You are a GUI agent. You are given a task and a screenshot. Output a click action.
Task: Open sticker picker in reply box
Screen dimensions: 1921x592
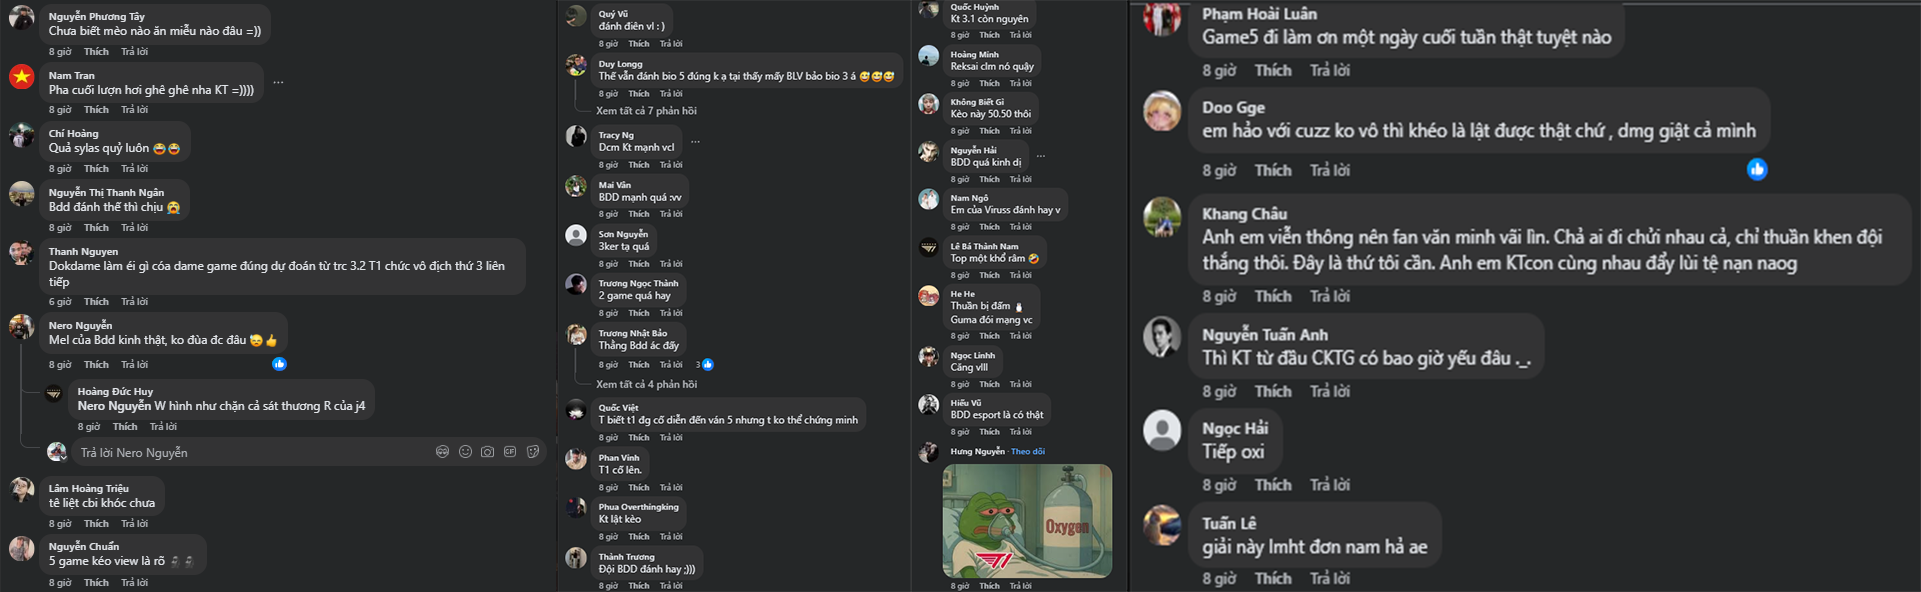click(x=533, y=452)
